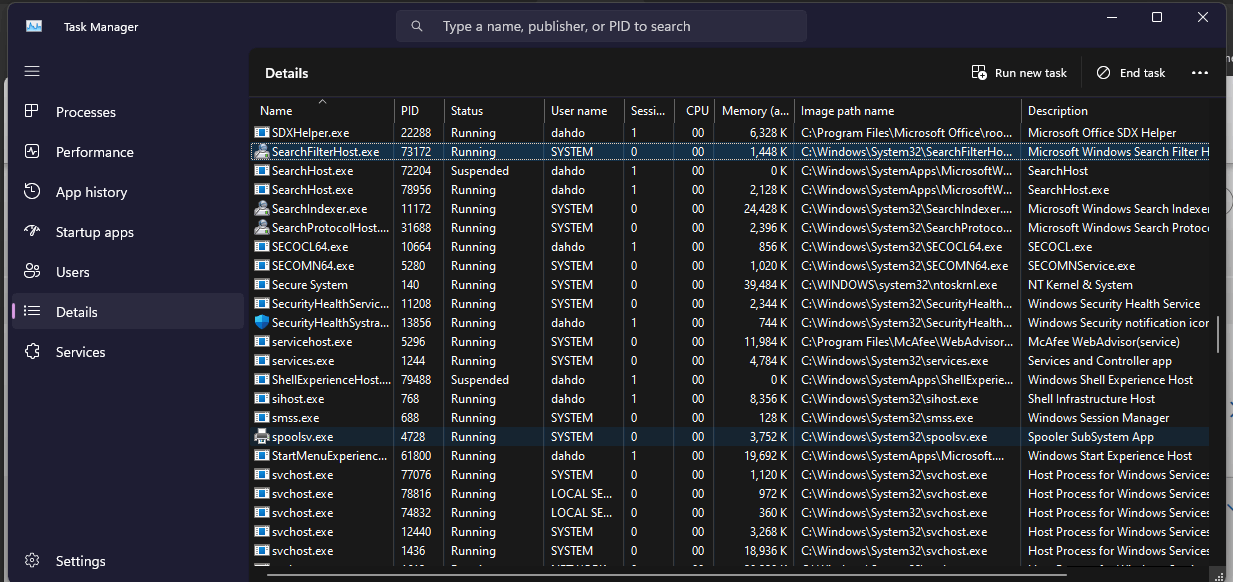Click the SearchProtocolHost process icon

coord(262,228)
